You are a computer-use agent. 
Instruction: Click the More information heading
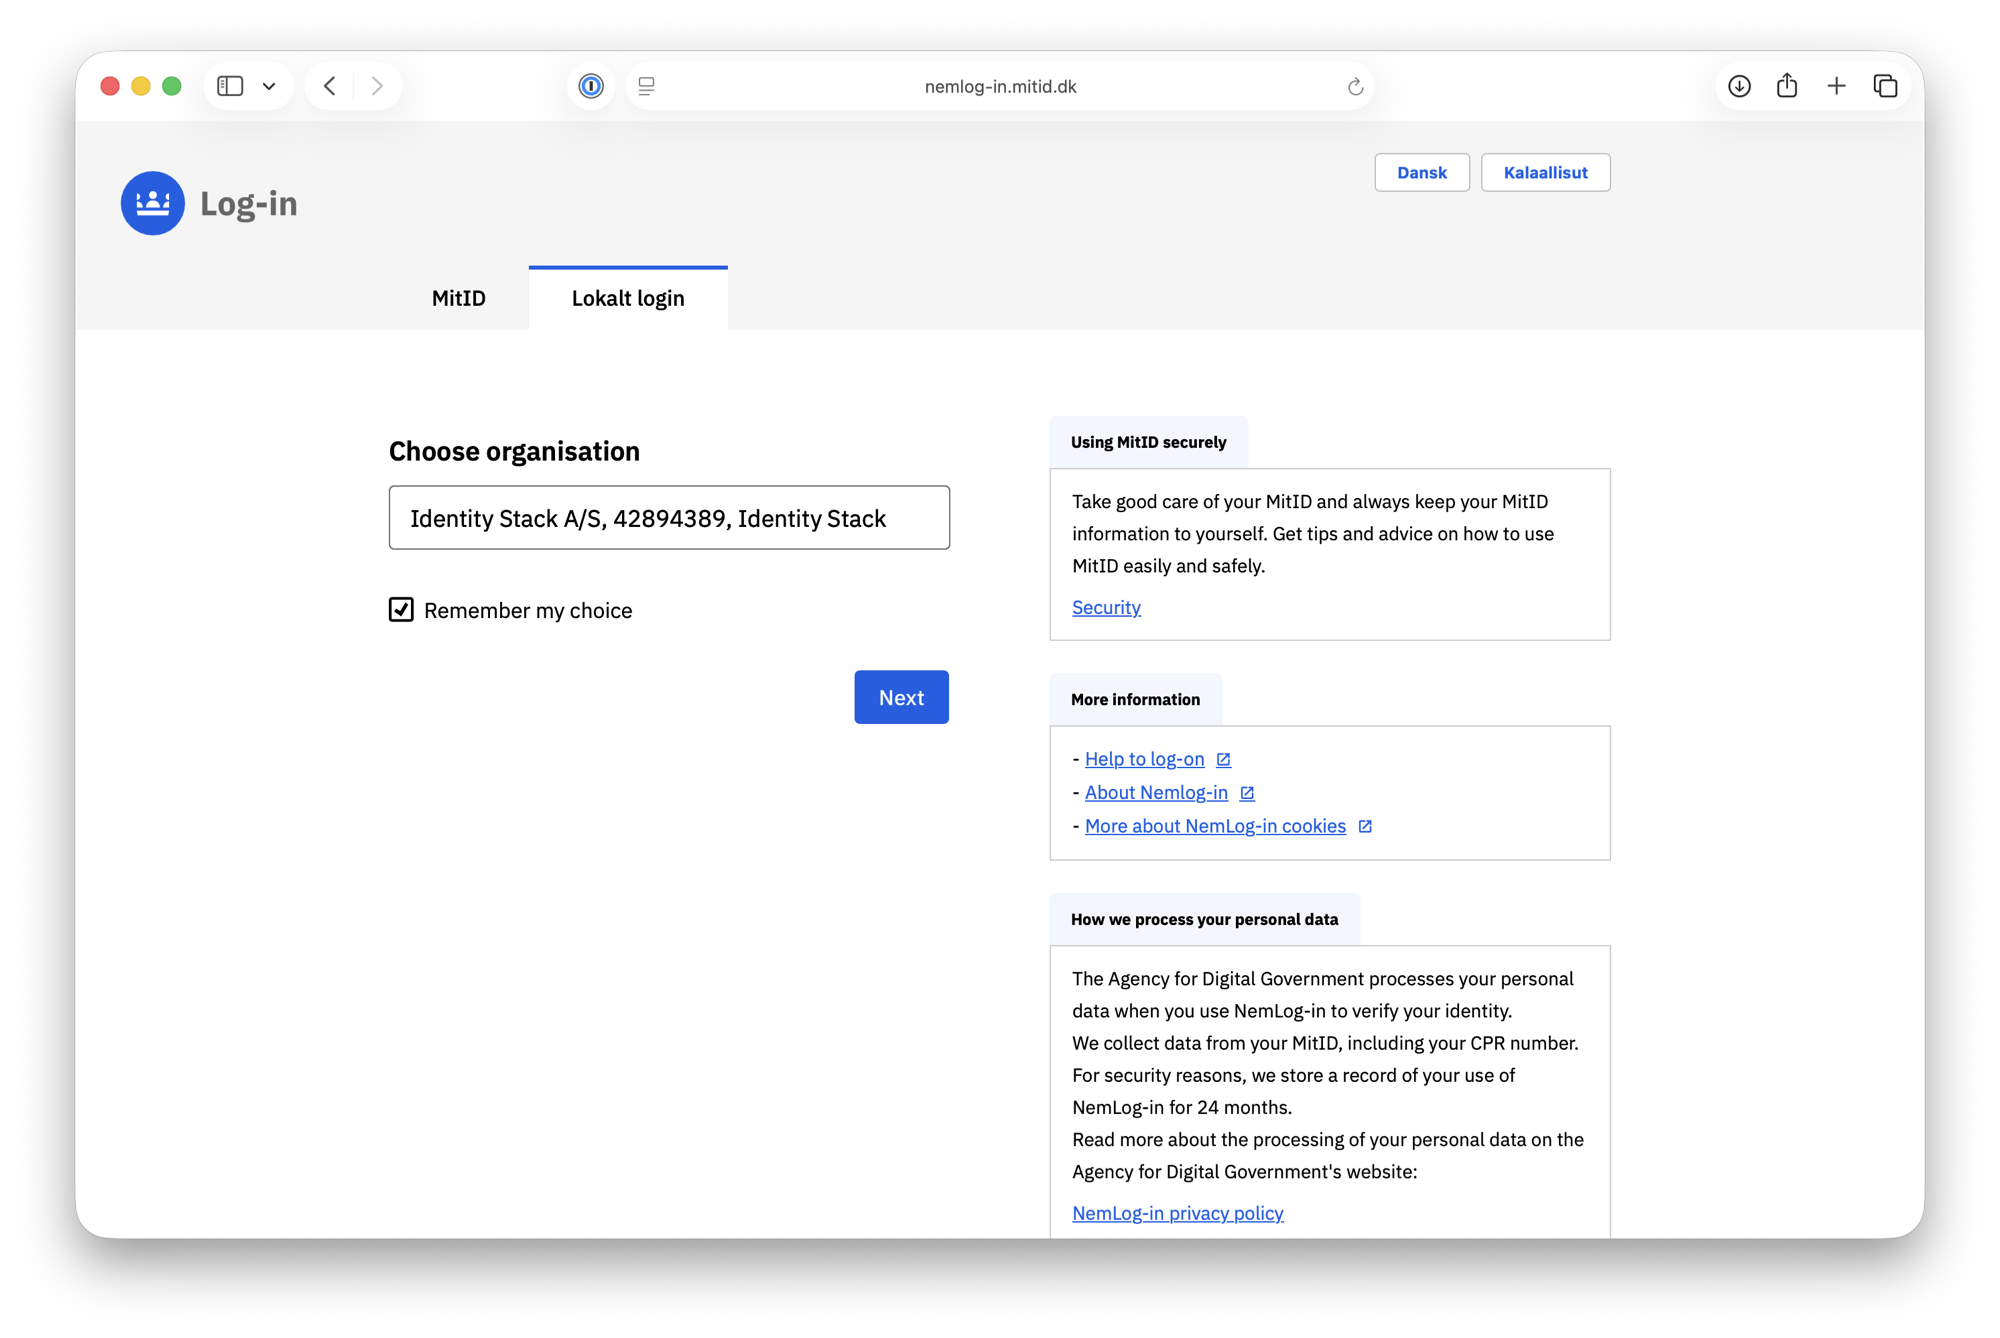1135,699
